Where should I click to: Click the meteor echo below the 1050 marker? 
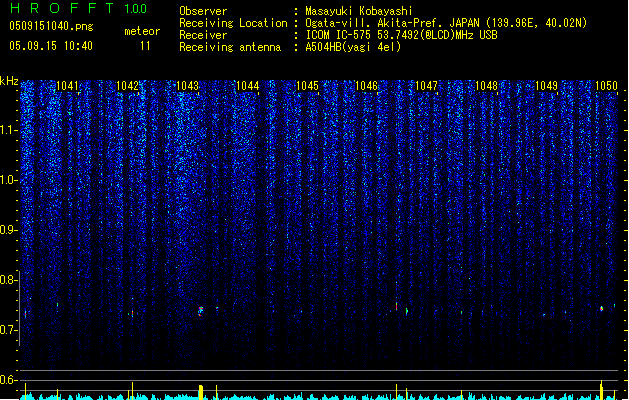(601, 309)
